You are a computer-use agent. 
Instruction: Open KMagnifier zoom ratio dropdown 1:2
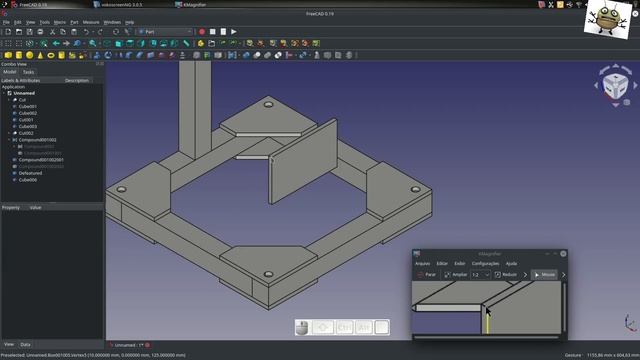click(x=480, y=275)
